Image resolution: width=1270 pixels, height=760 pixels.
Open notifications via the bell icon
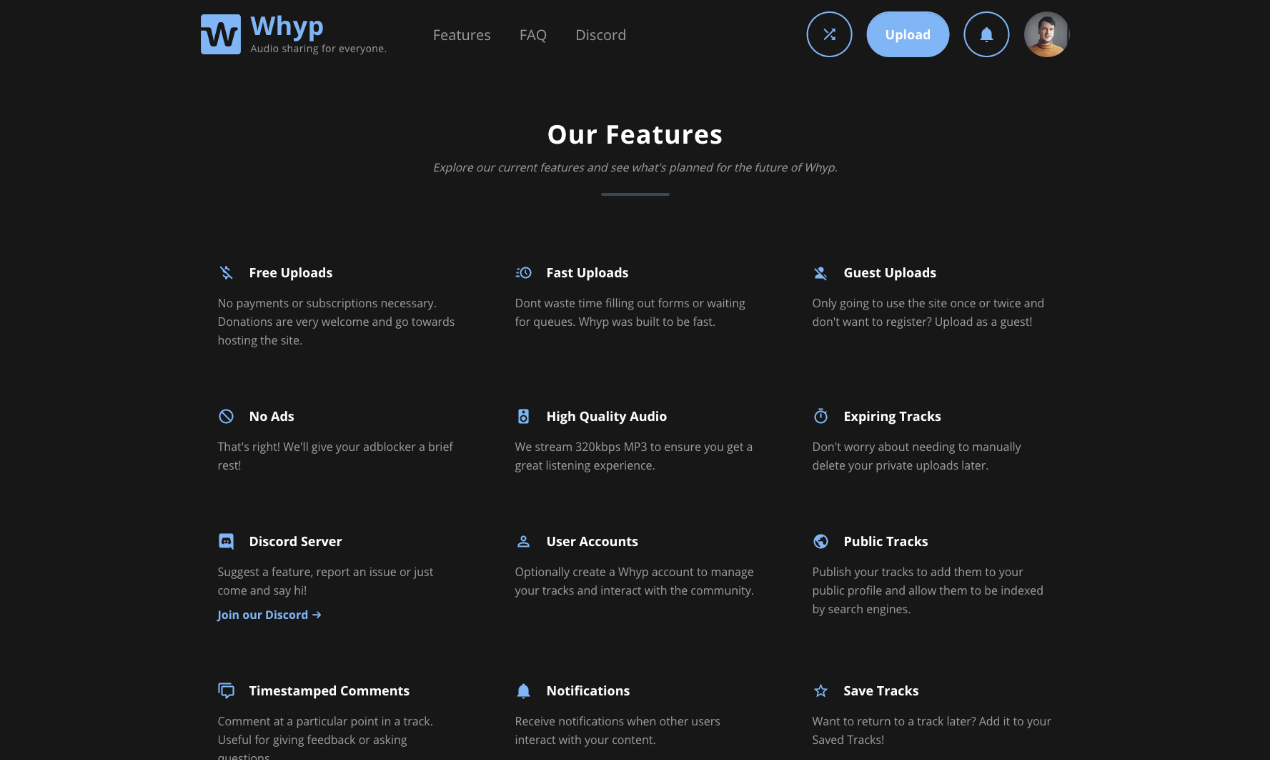986,34
